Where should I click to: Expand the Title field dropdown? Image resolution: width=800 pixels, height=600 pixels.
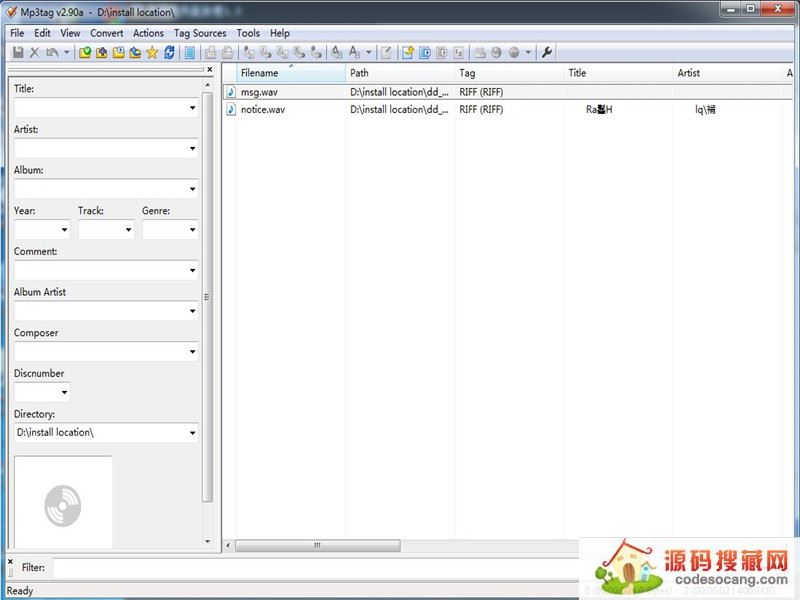pyautogui.click(x=192, y=108)
